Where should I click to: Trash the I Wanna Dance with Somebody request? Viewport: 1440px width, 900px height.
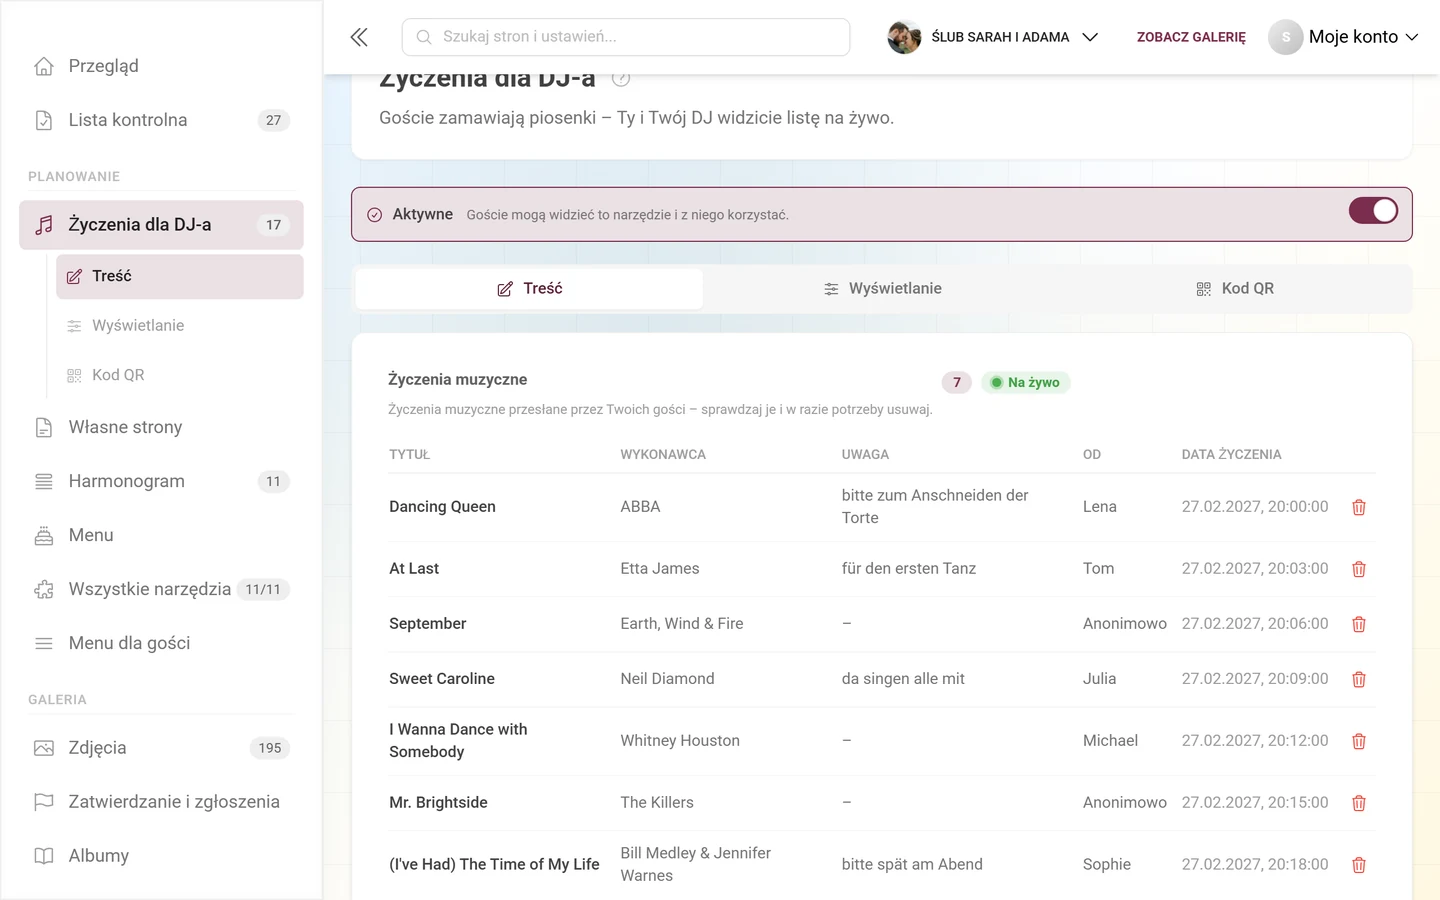tap(1359, 741)
